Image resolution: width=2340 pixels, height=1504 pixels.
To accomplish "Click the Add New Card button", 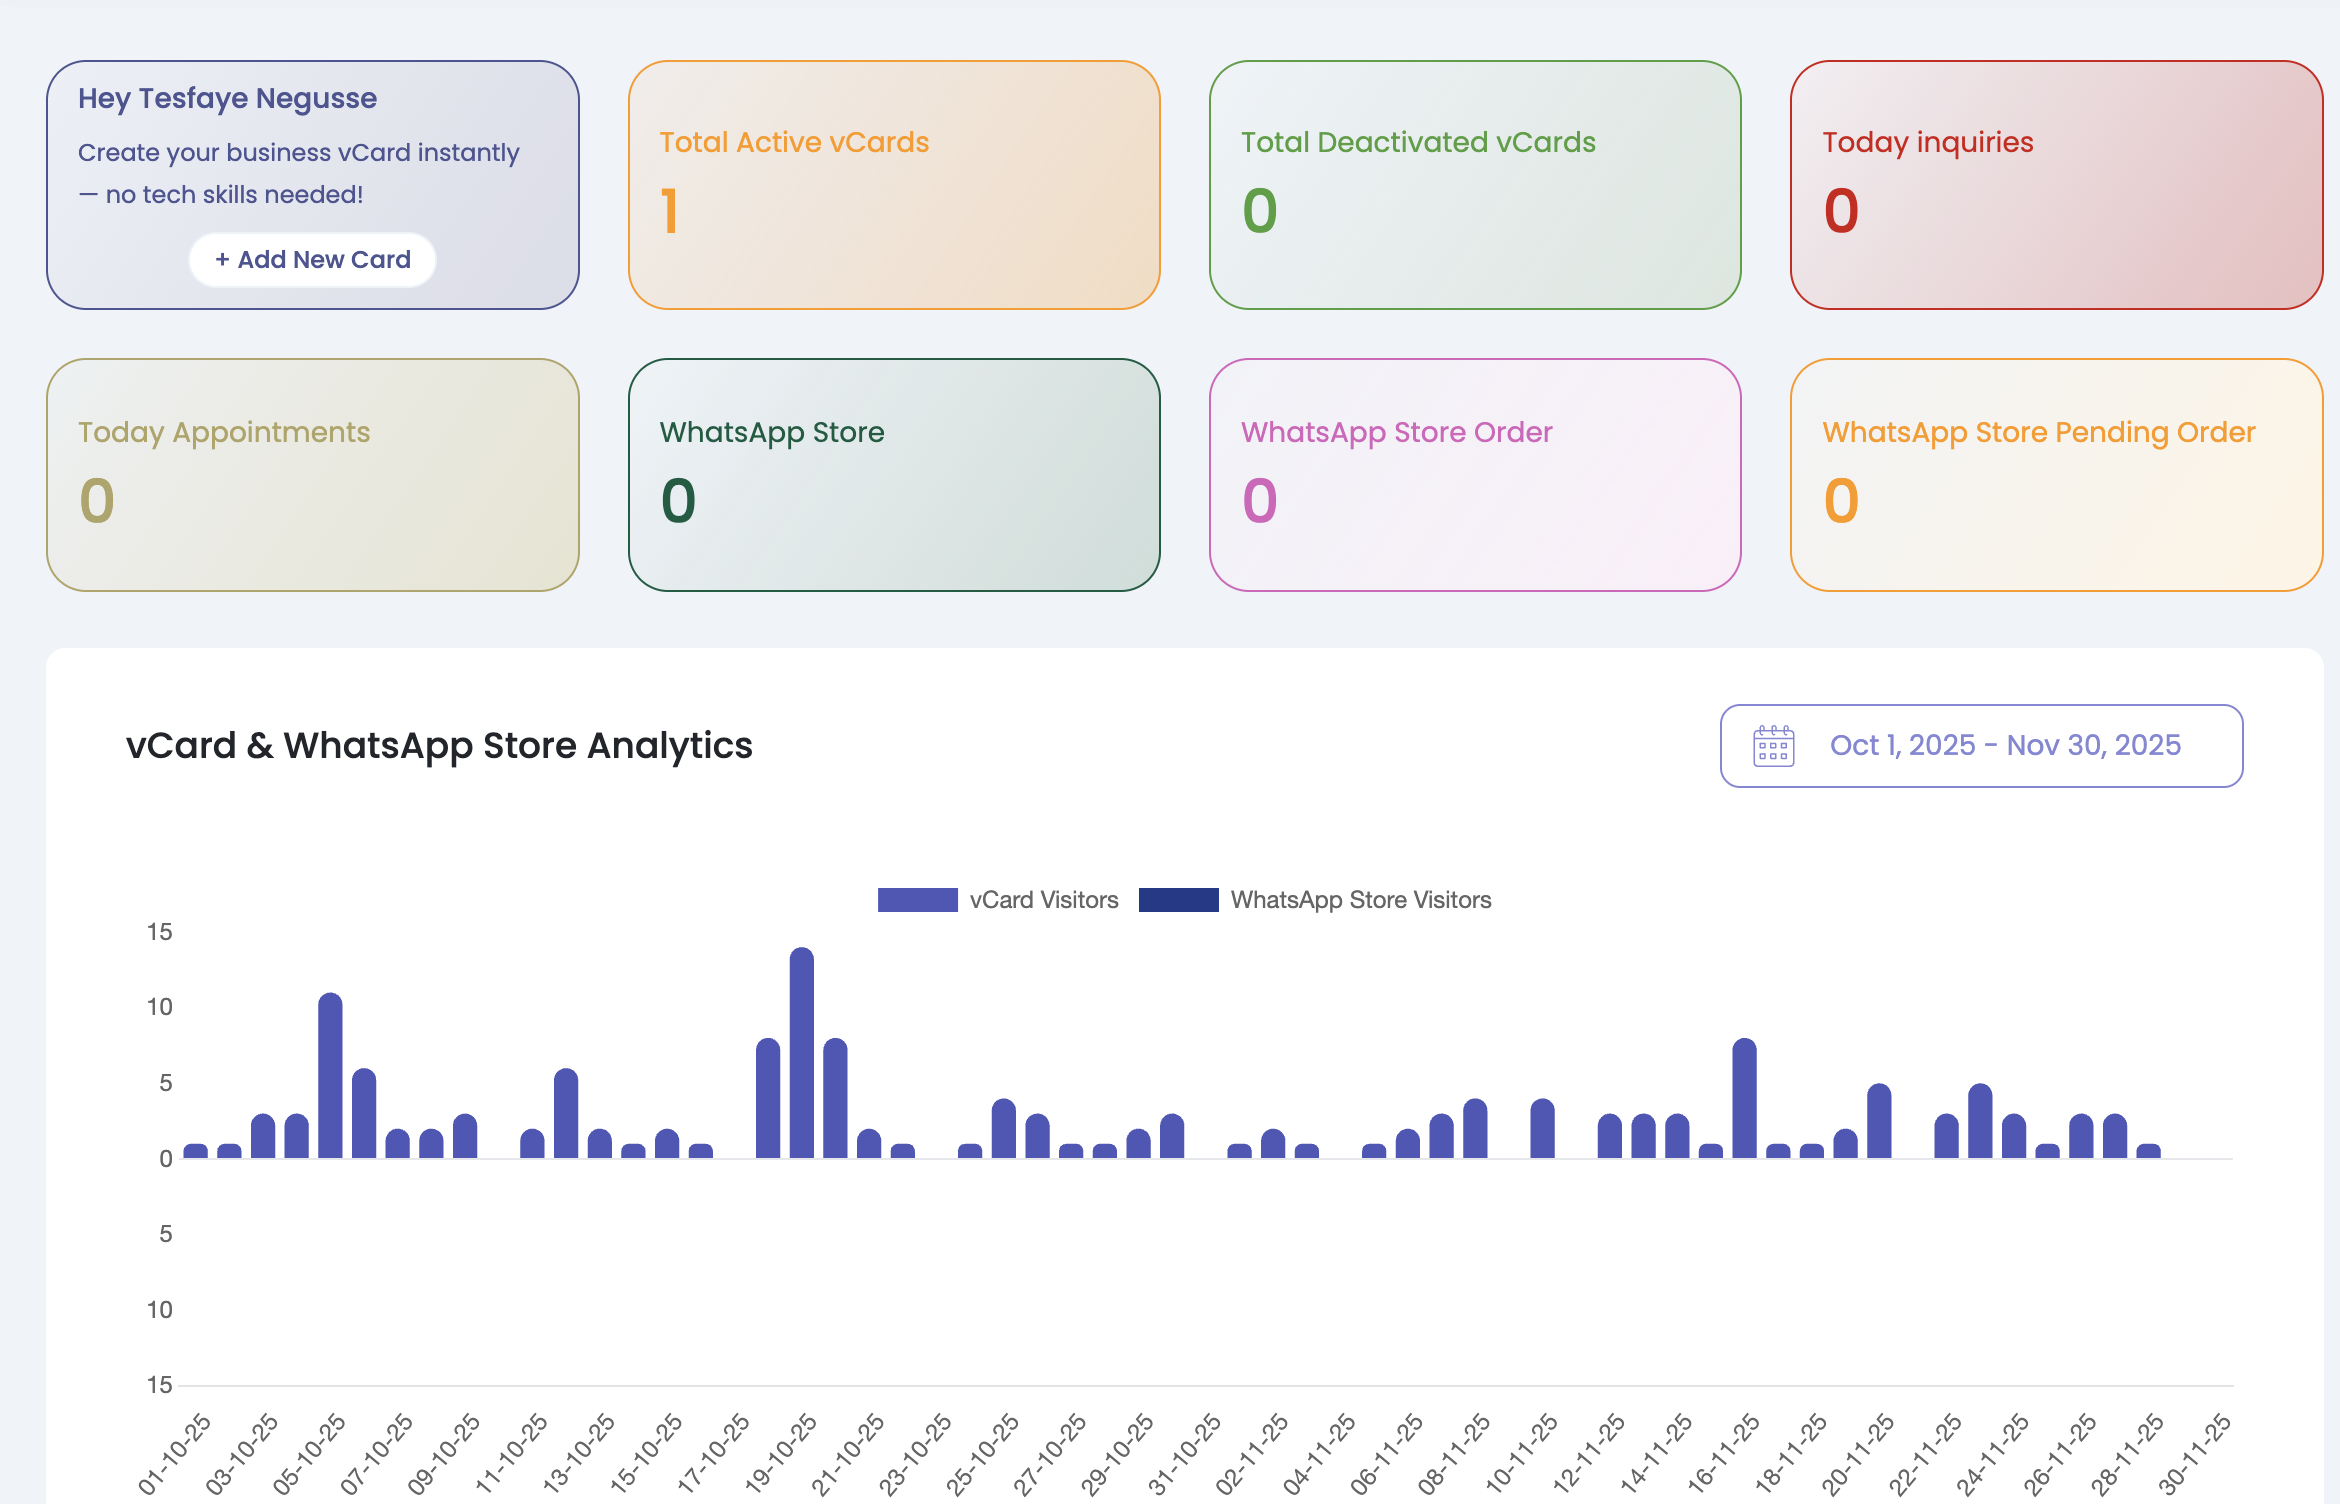I will (313, 260).
